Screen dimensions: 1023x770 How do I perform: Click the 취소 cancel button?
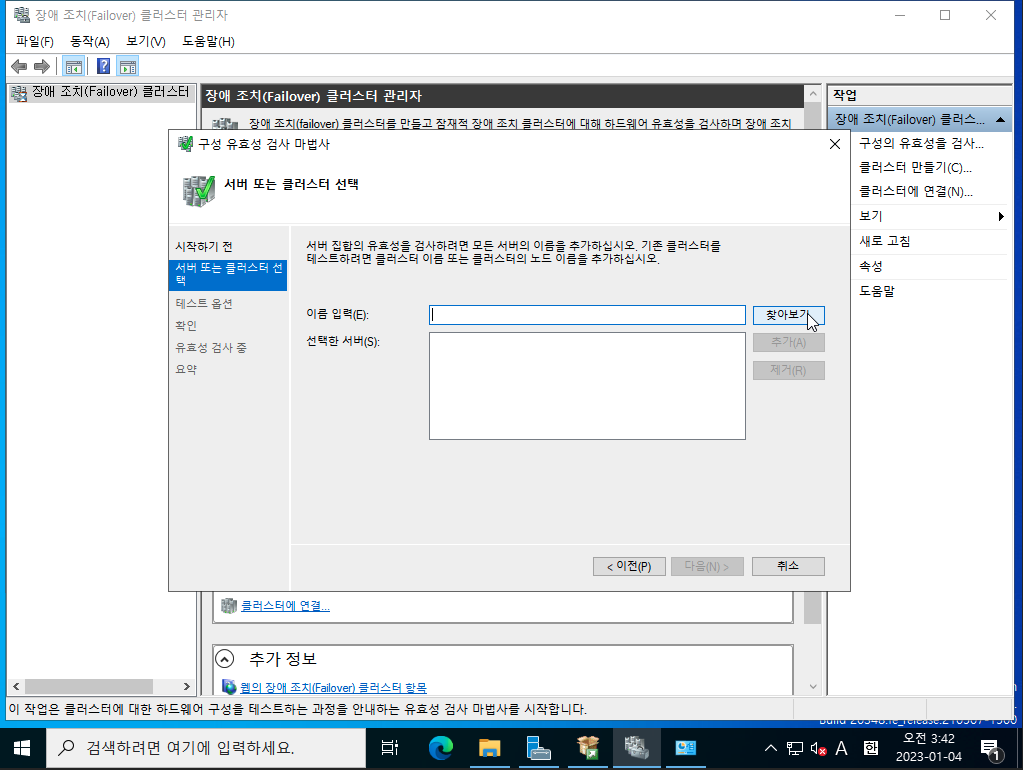click(788, 566)
